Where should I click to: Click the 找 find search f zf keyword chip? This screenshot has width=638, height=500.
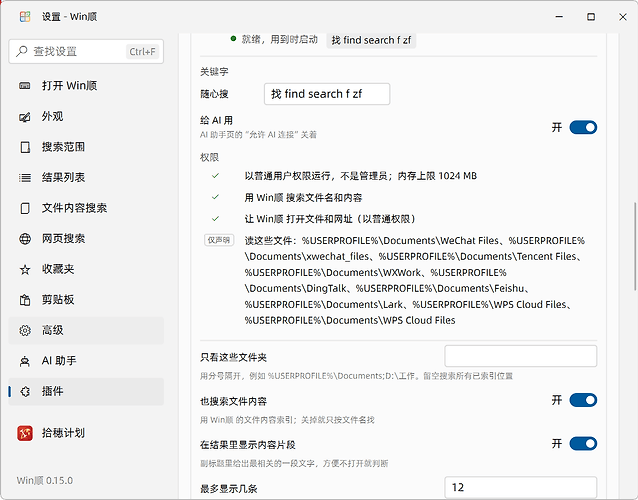coord(371,40)
